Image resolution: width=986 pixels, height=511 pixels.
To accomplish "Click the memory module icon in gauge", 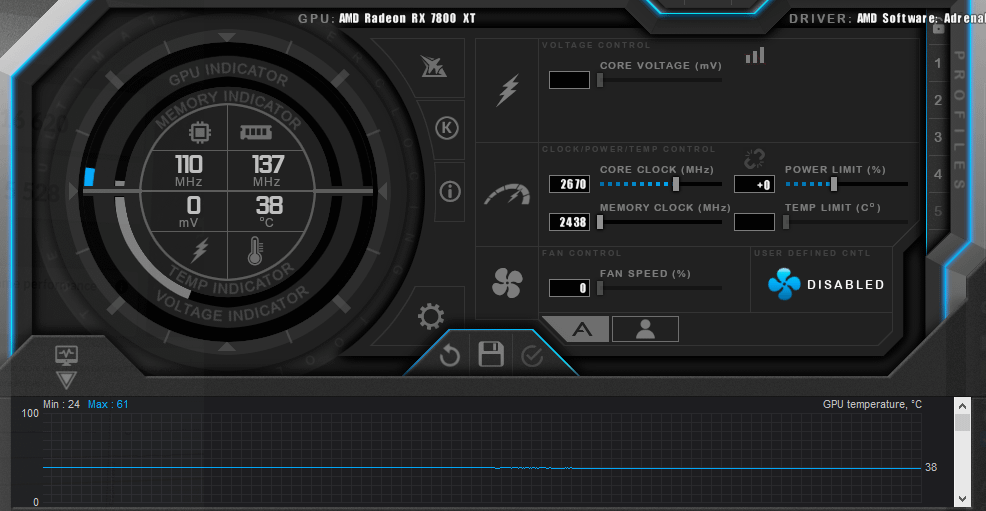I will click(x=256, y=132).
